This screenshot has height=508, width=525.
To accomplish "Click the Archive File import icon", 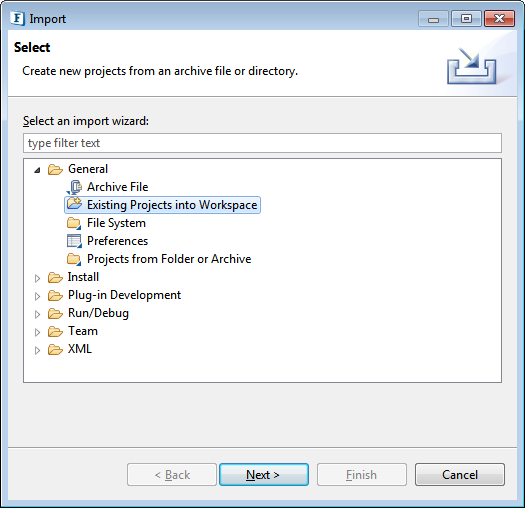I will (x=74, y=187).
